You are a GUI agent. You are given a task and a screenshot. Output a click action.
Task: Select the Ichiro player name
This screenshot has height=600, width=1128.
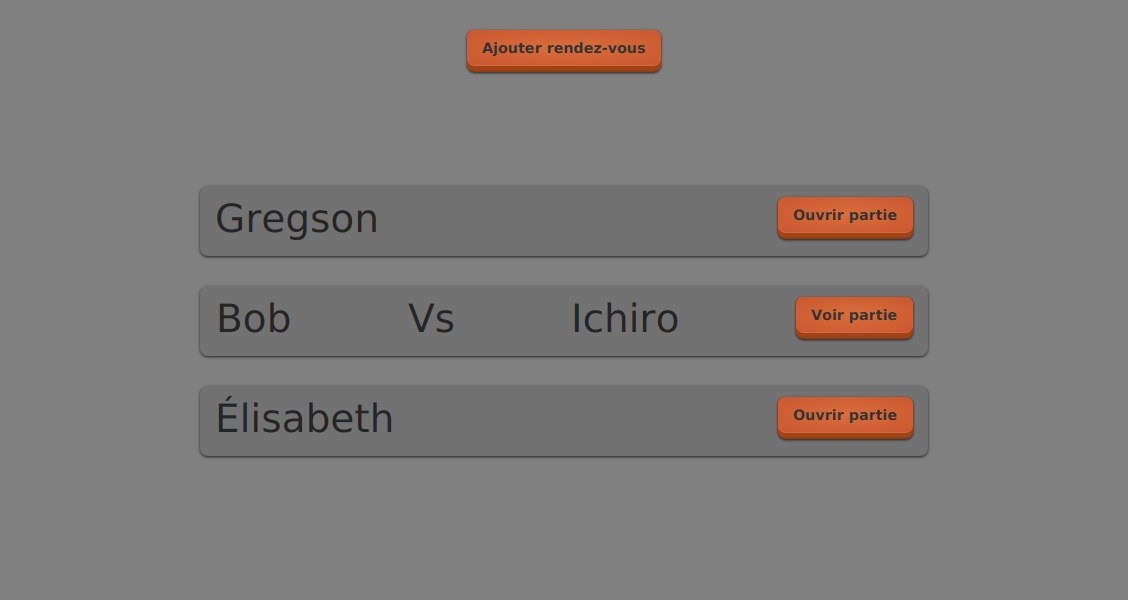pos(625,319)
